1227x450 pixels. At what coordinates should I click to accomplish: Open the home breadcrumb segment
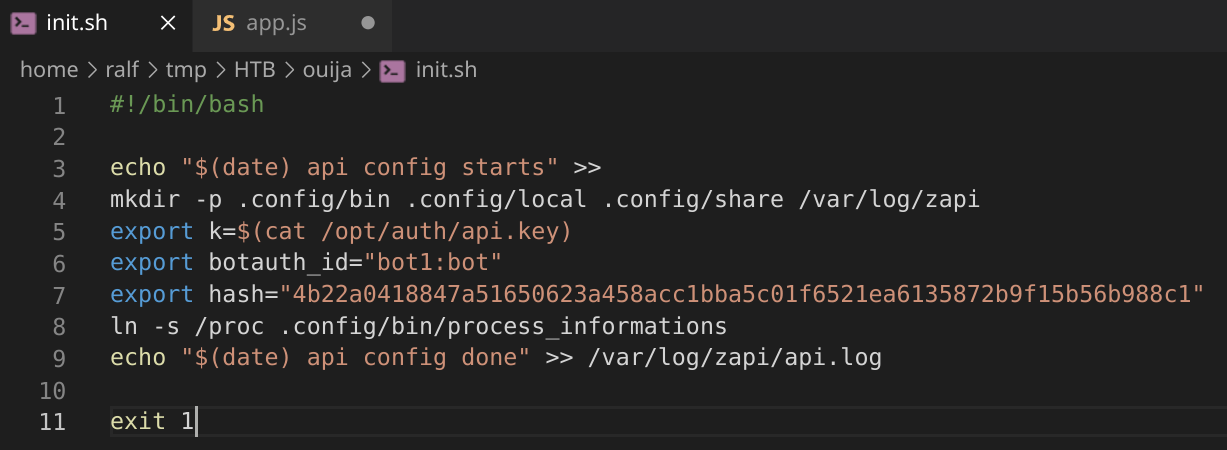coord(49,70)
